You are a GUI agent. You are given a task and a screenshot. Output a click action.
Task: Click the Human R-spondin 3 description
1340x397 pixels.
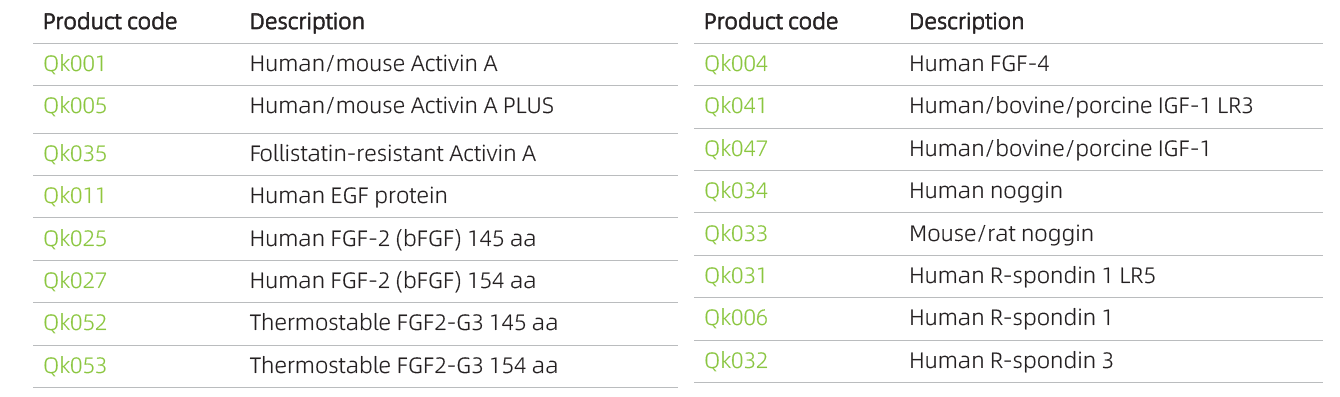[x=1011, y=361]
